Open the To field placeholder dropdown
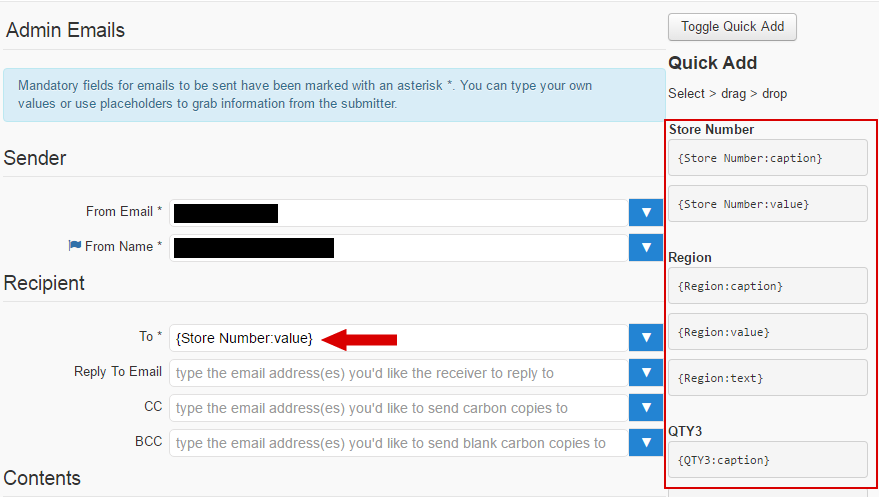 pyautogui.click(x=646, y=338)
